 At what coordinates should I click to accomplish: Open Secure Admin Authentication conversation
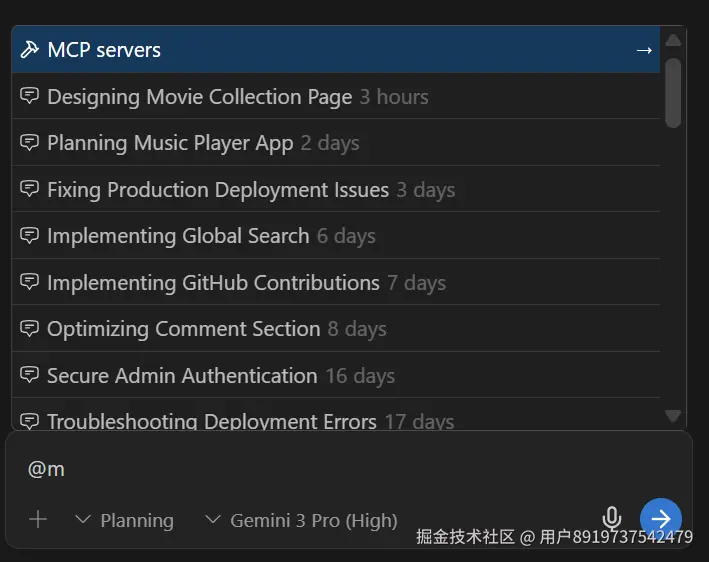tap(182, 376)
